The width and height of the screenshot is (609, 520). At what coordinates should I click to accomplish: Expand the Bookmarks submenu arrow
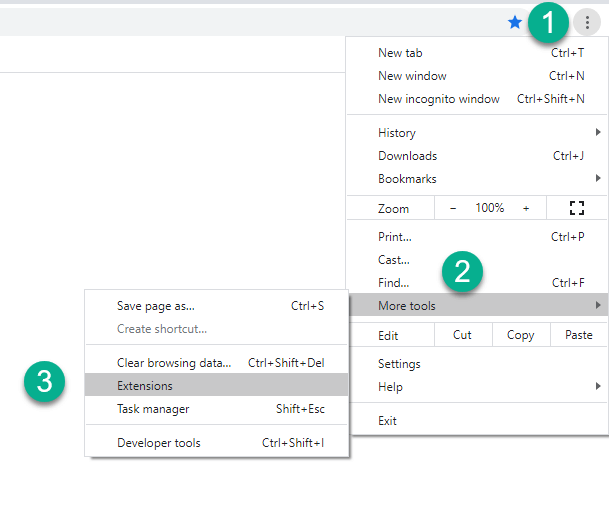(598, 178)
